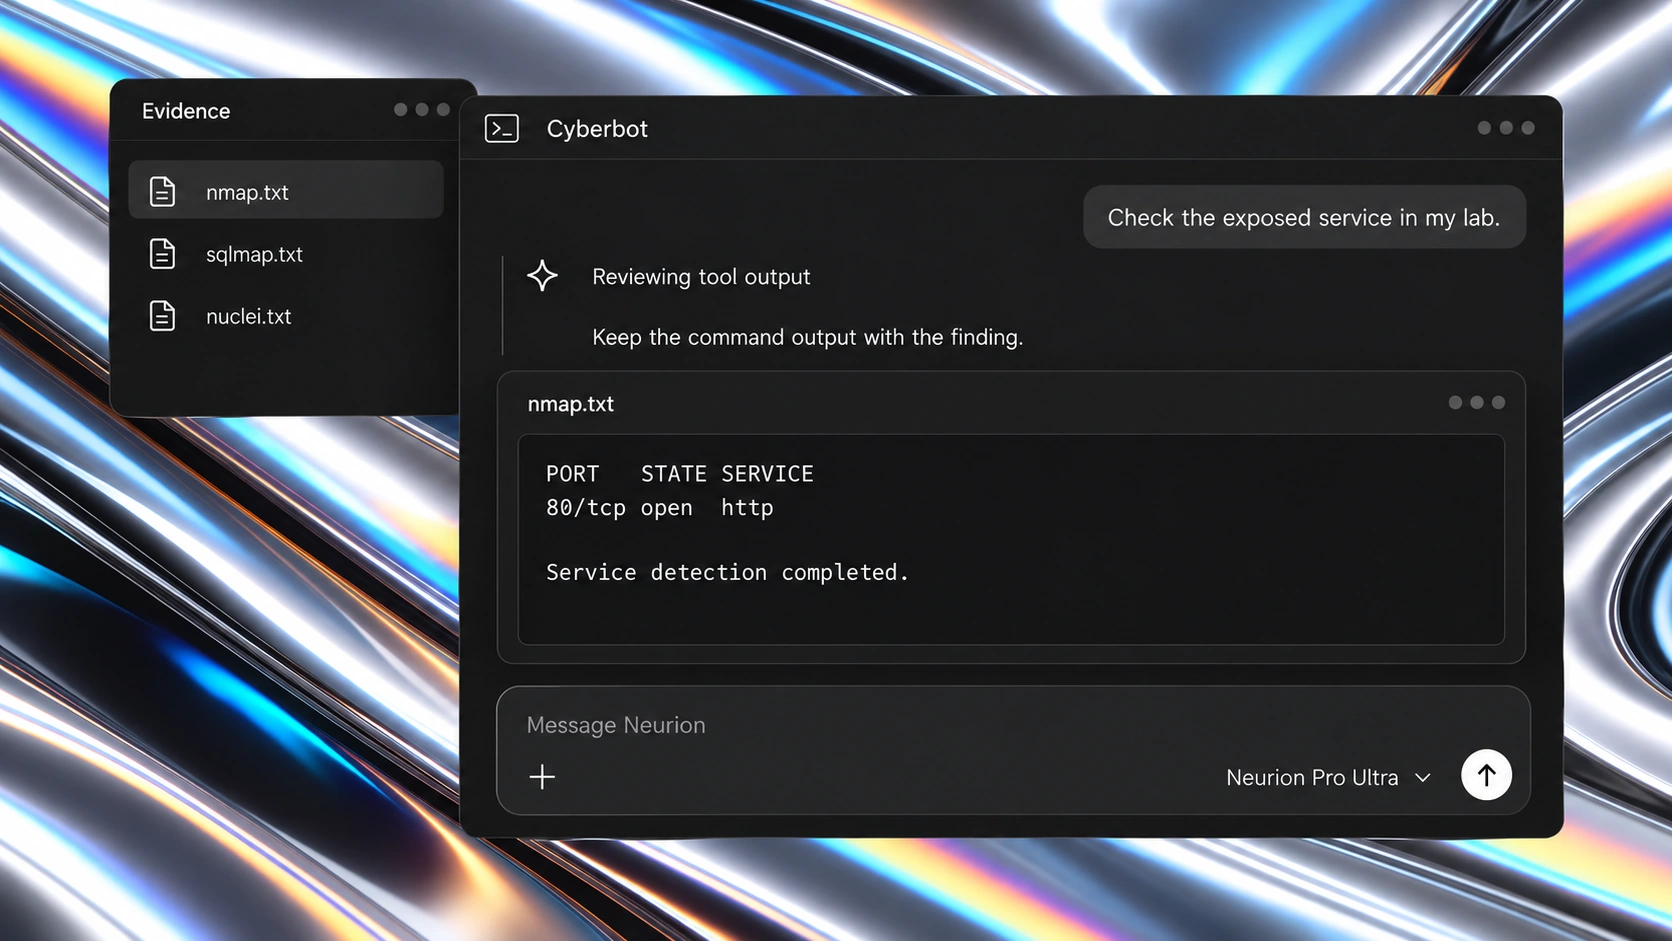This screenshot has width=1672, height=941.
Task: Open the nmap.txt file in Evidence
Action: tap(286, 190)
